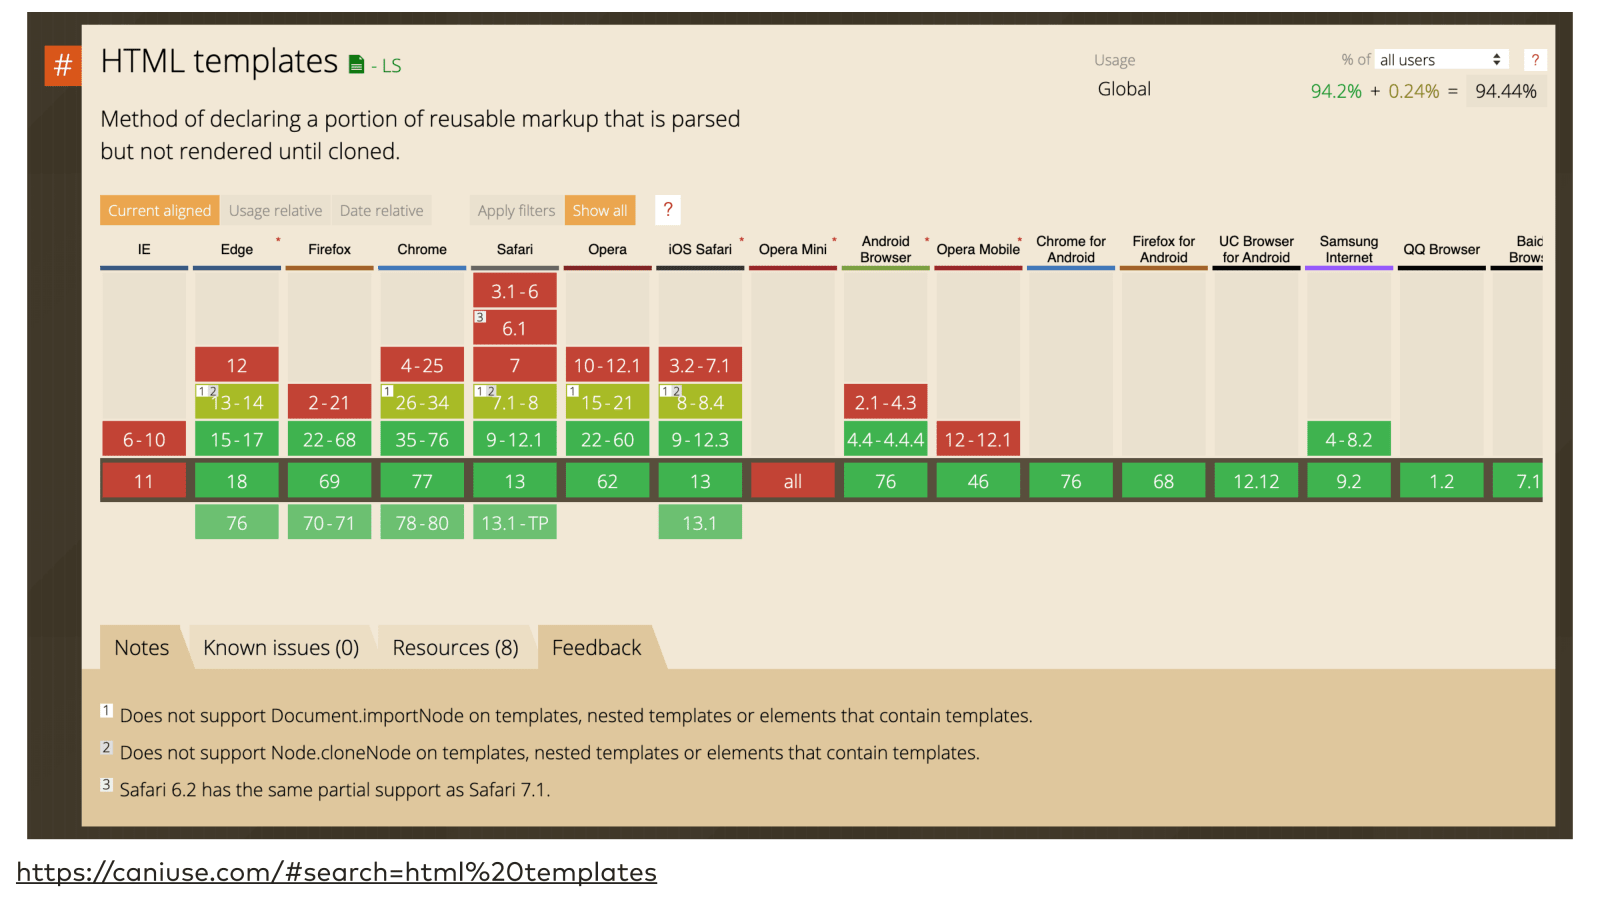1600x900 pixels.
Task: Click the filter help question mark icon
Action: [668, 210]
